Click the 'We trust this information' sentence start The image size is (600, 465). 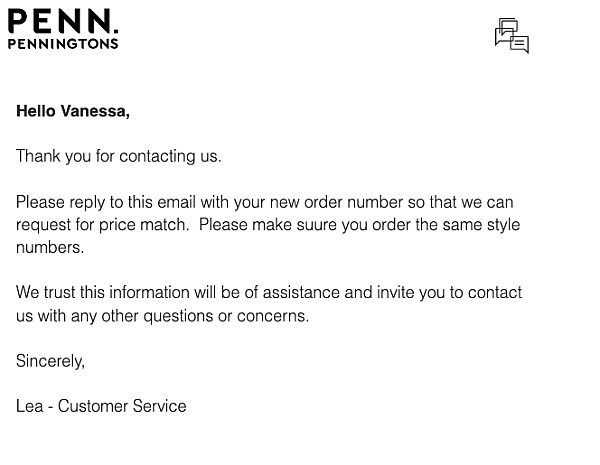click(x=104, y=292)
